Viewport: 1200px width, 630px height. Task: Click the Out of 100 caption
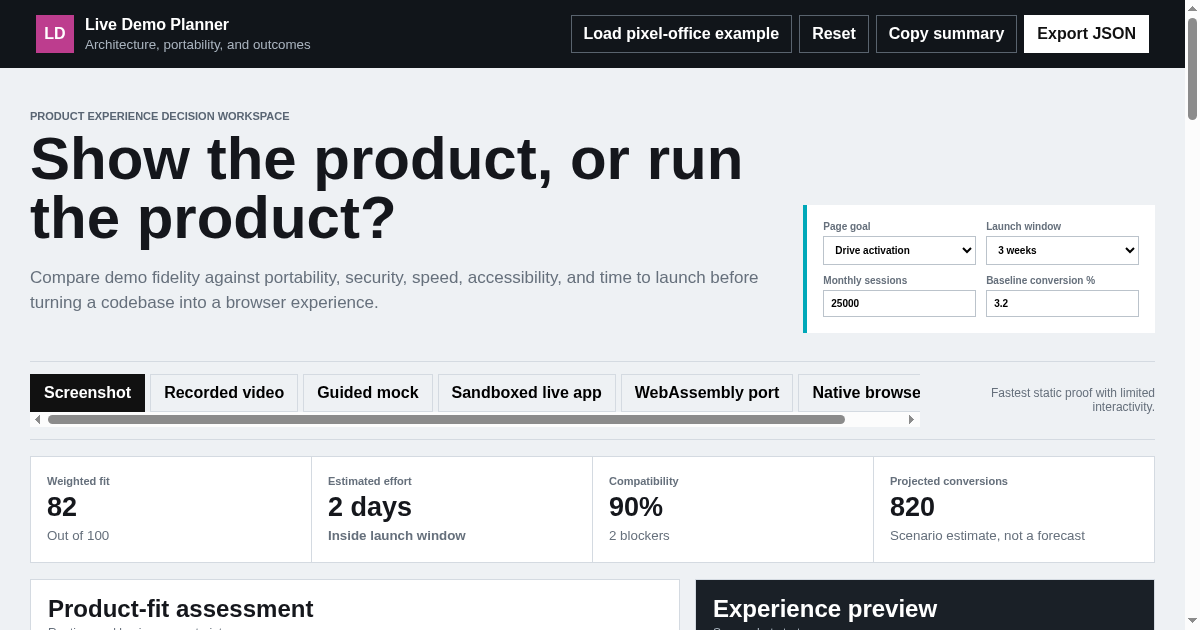pyautogui.click(x=78, y=536)
